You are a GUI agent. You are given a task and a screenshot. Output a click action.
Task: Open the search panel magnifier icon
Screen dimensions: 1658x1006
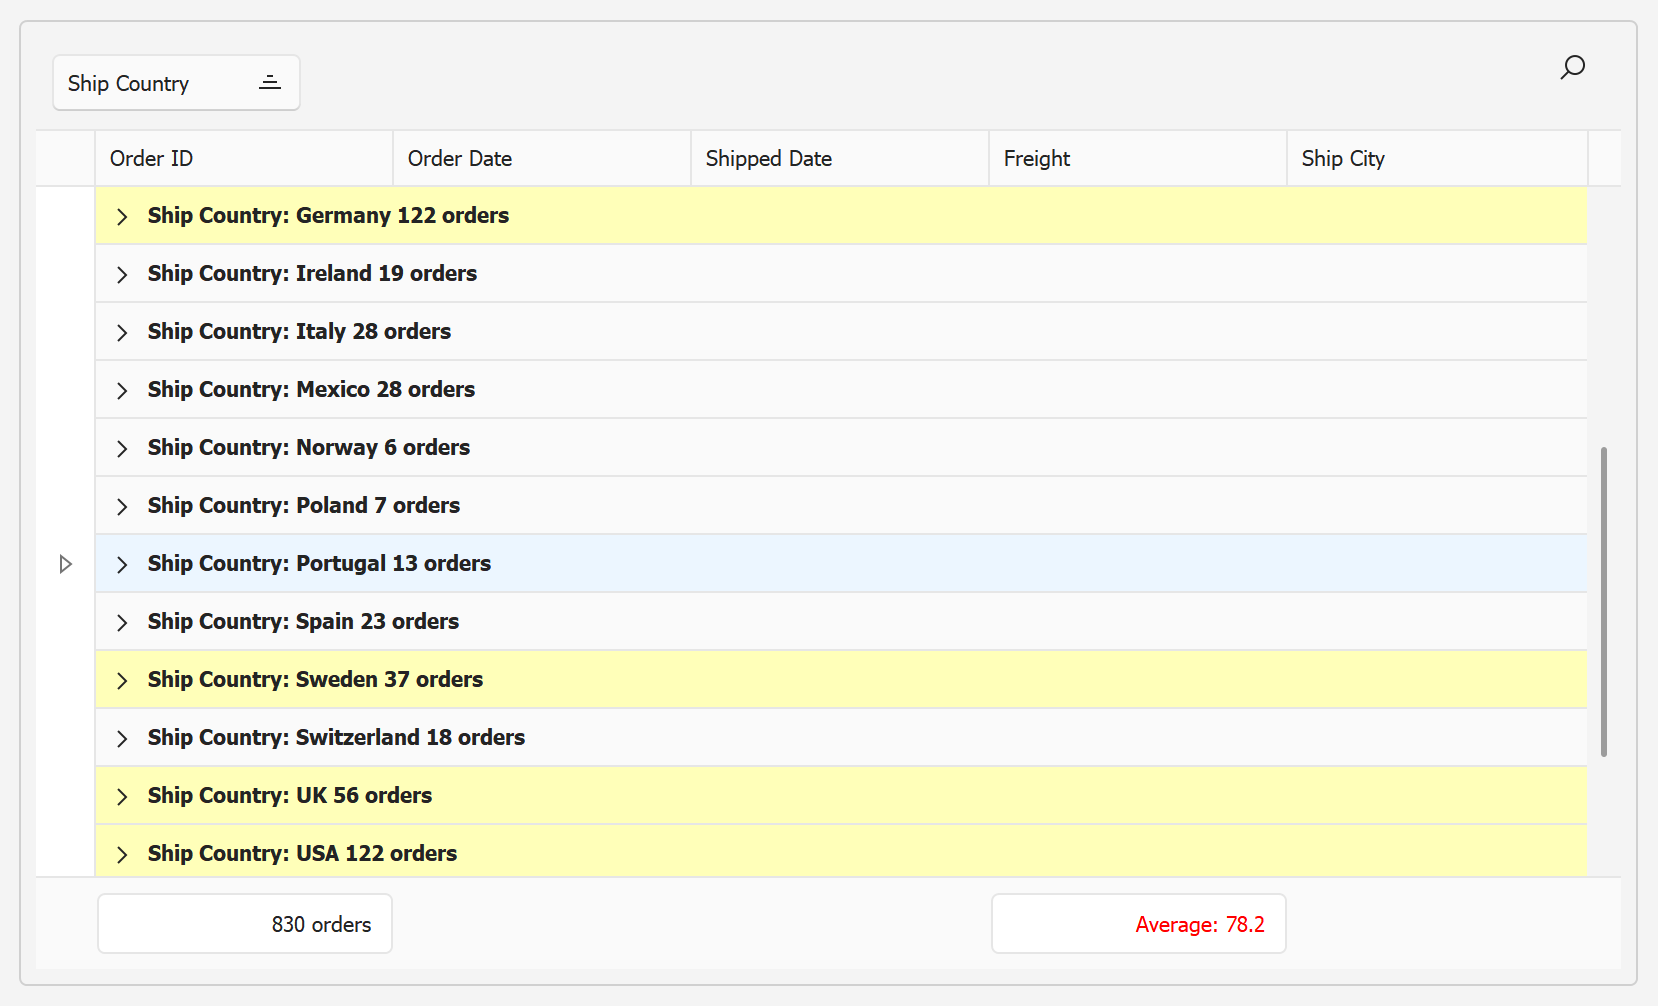click(x=1572, y=68)
